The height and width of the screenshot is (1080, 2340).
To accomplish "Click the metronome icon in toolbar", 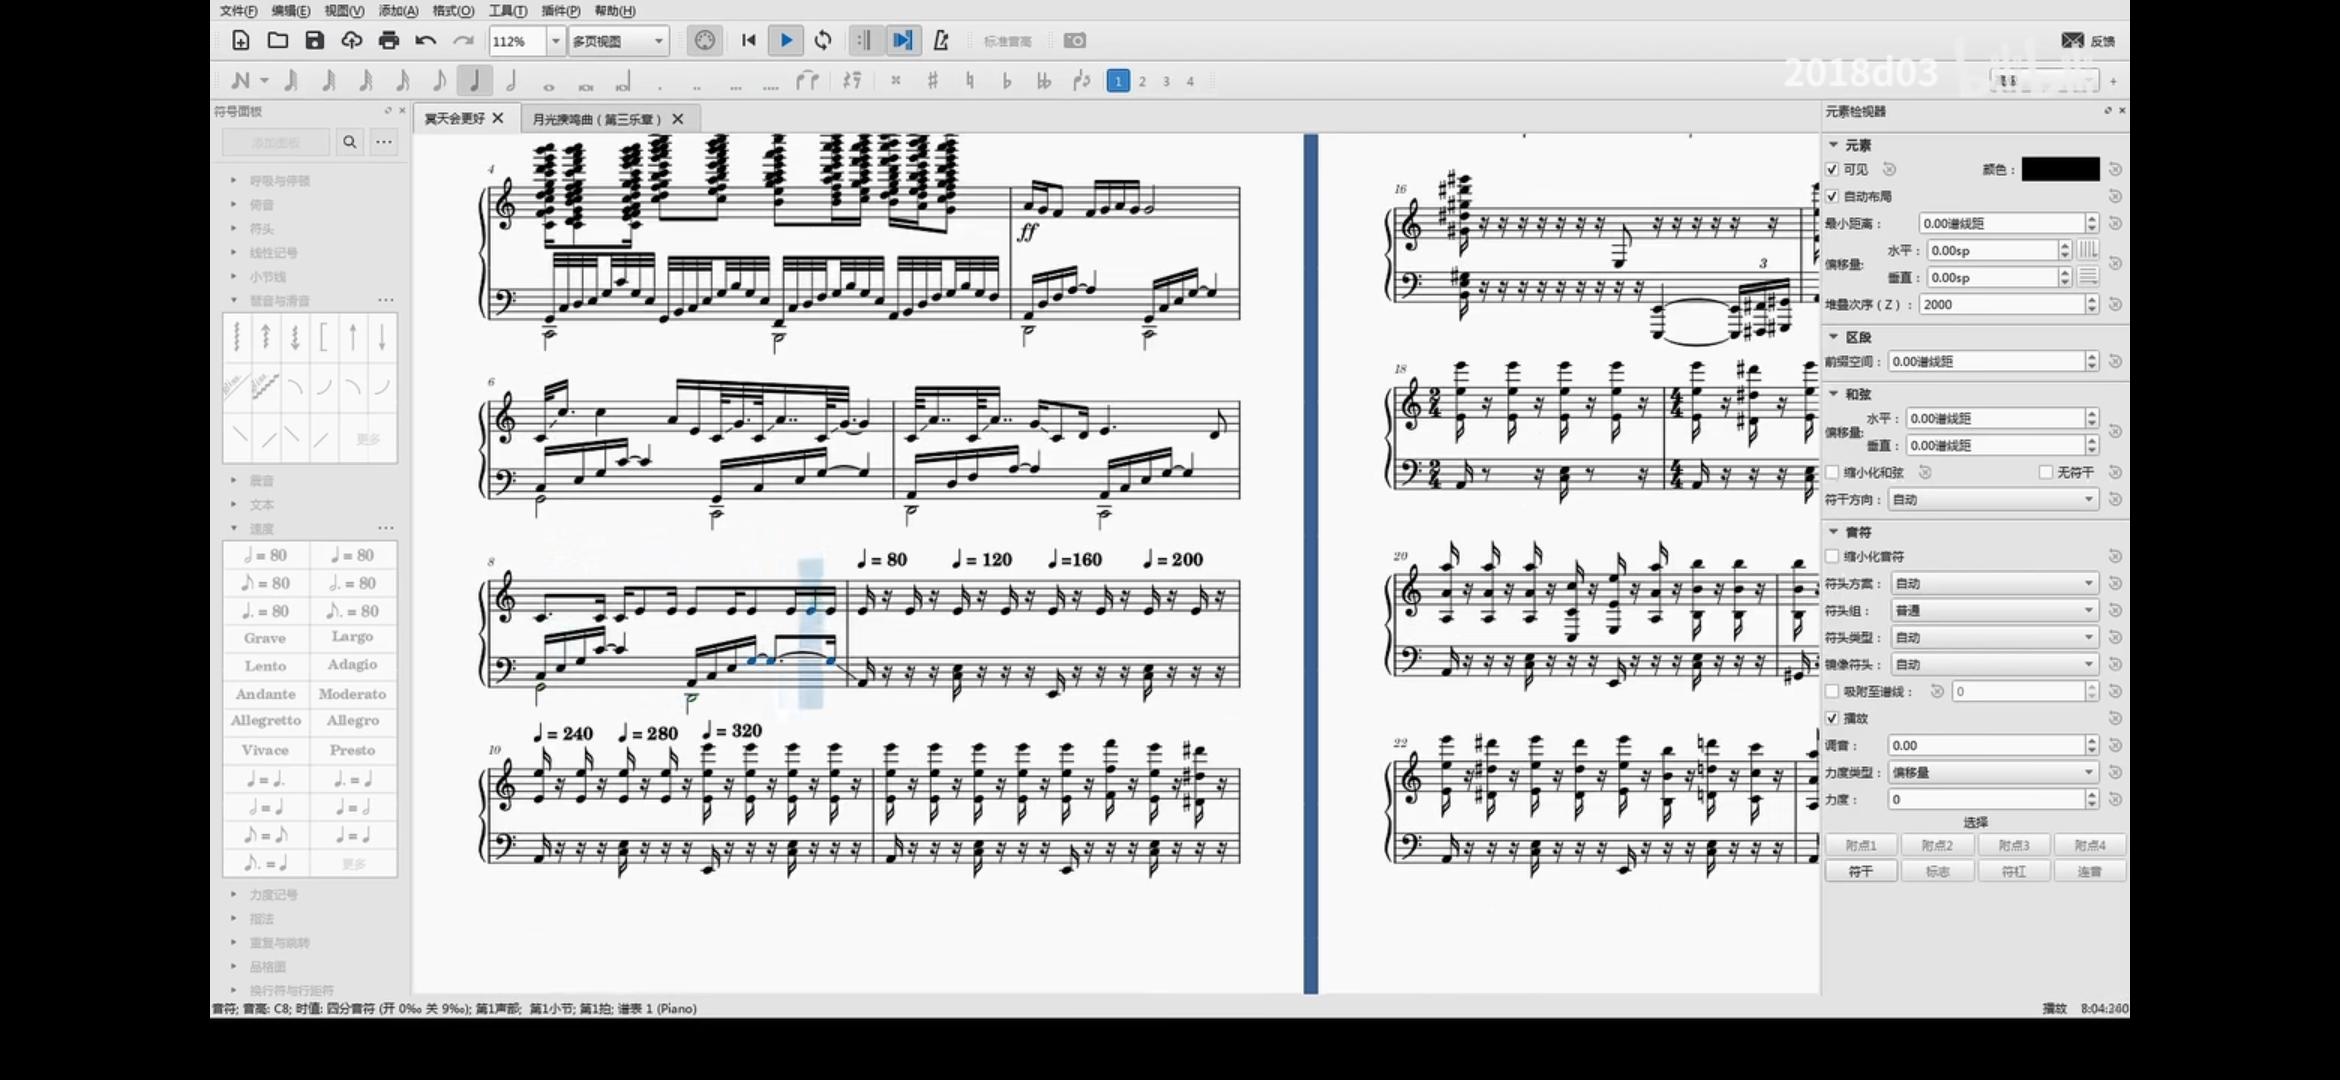I will (942, 40).
